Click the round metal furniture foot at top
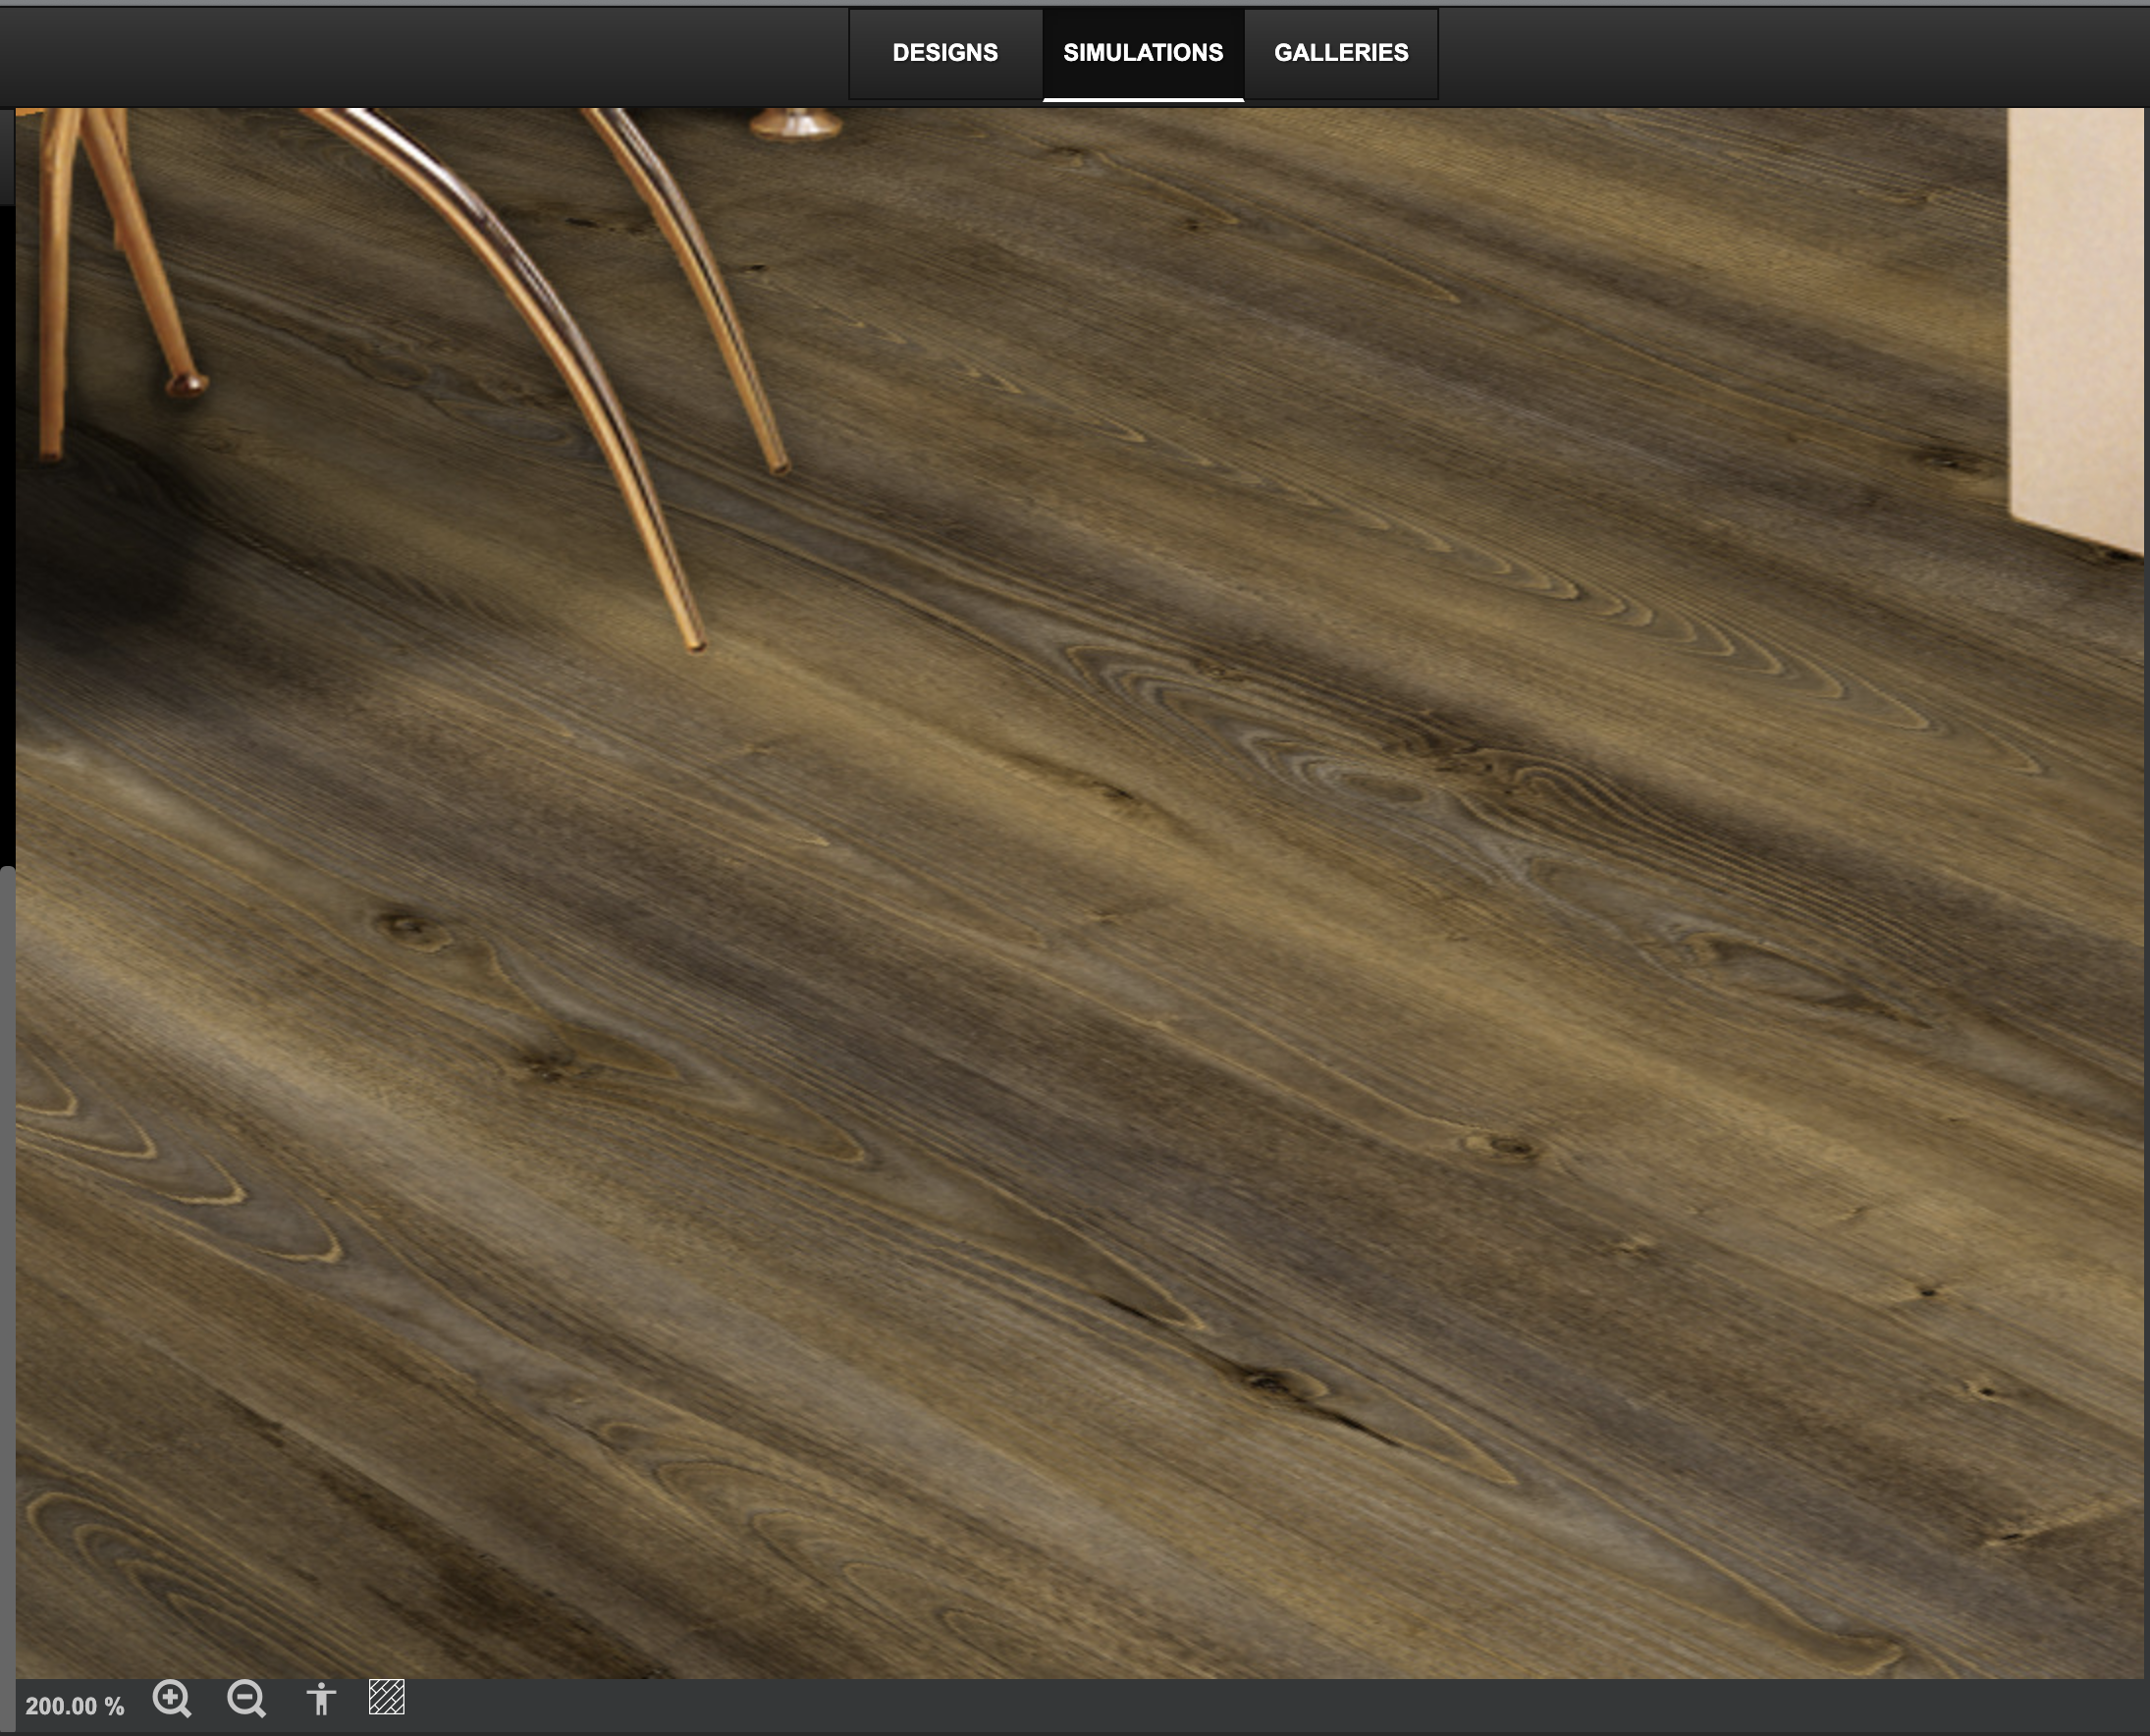Image resolution: width=2150 pixels, height=1736 pixels. pyautogui.click(x=796, y=124)
